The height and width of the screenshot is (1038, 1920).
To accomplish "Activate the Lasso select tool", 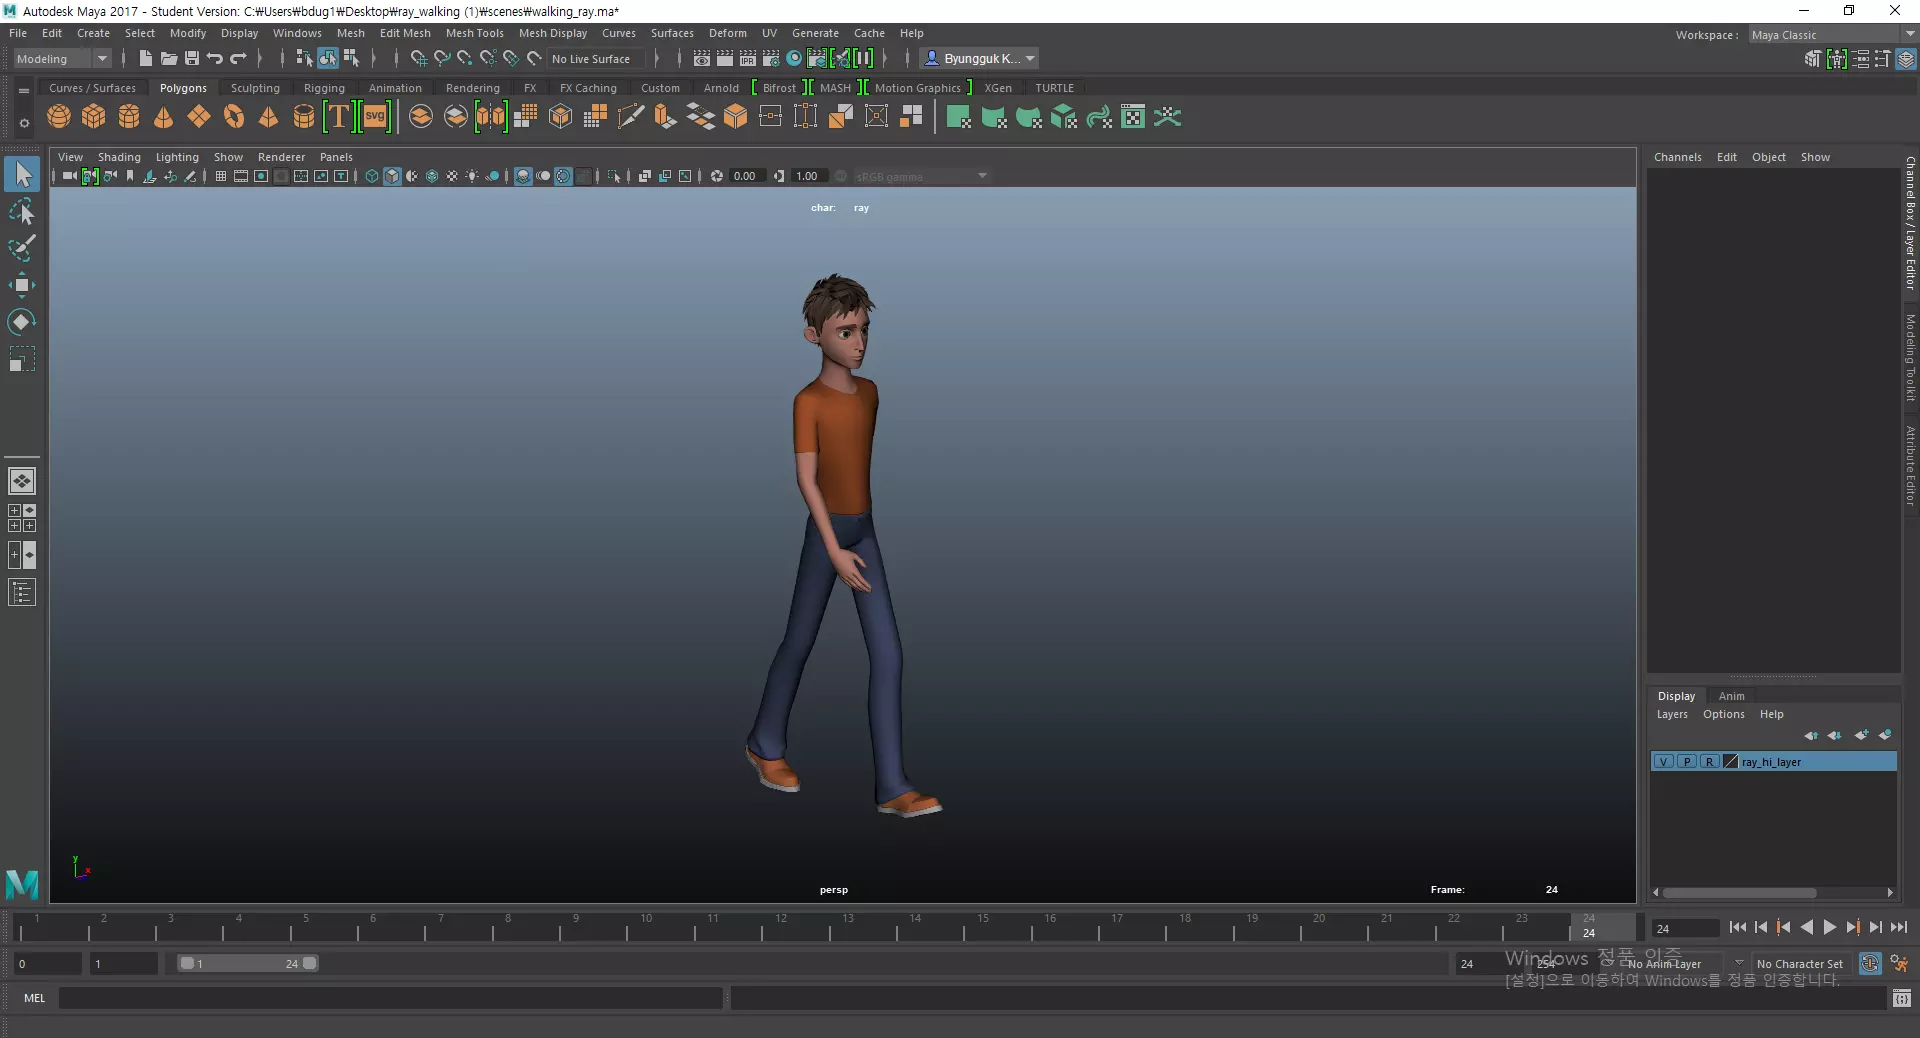I will click(x=22, y=211).
